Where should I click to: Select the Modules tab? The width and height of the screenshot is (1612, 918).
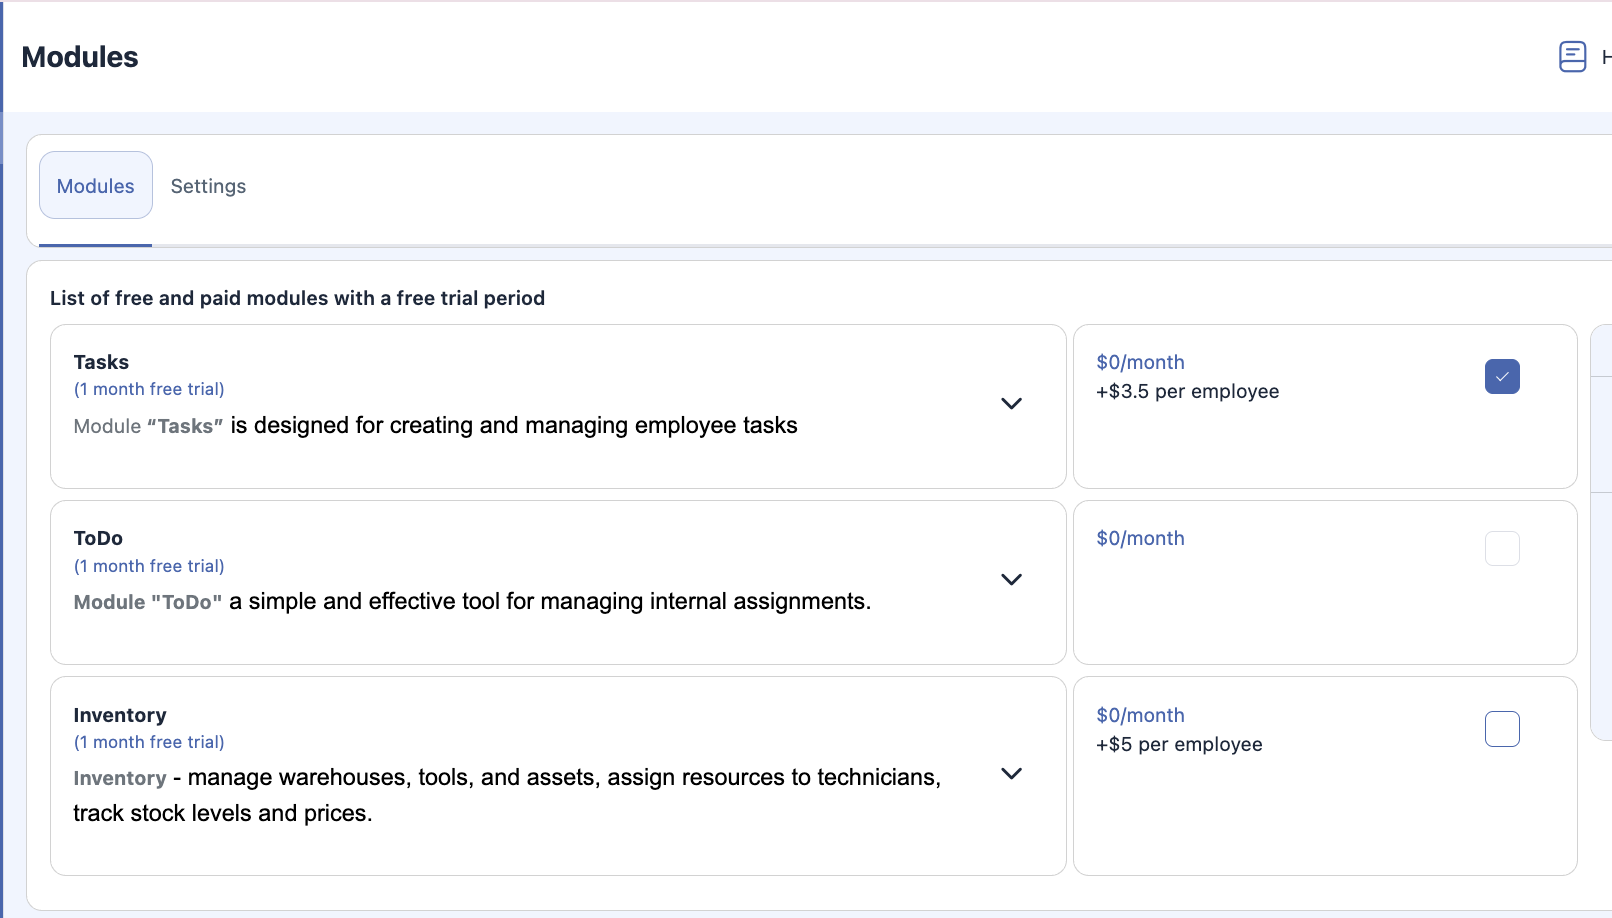(96, 186)
